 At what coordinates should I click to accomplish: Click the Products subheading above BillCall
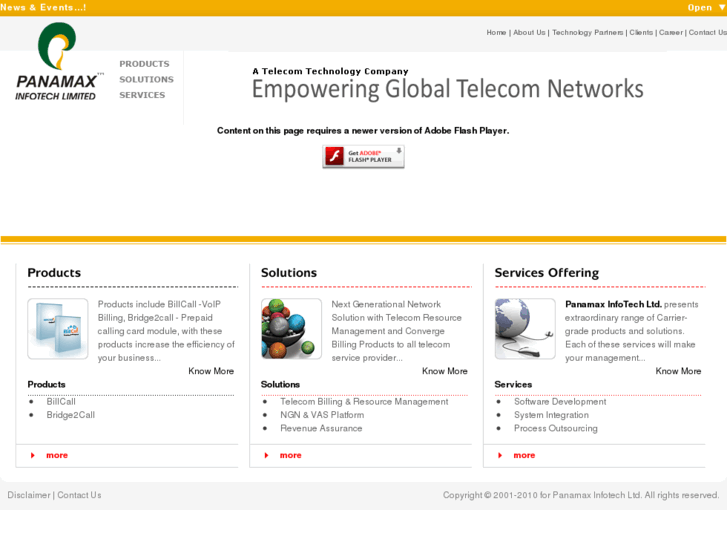pyautogui.click(x=46, y=385)
